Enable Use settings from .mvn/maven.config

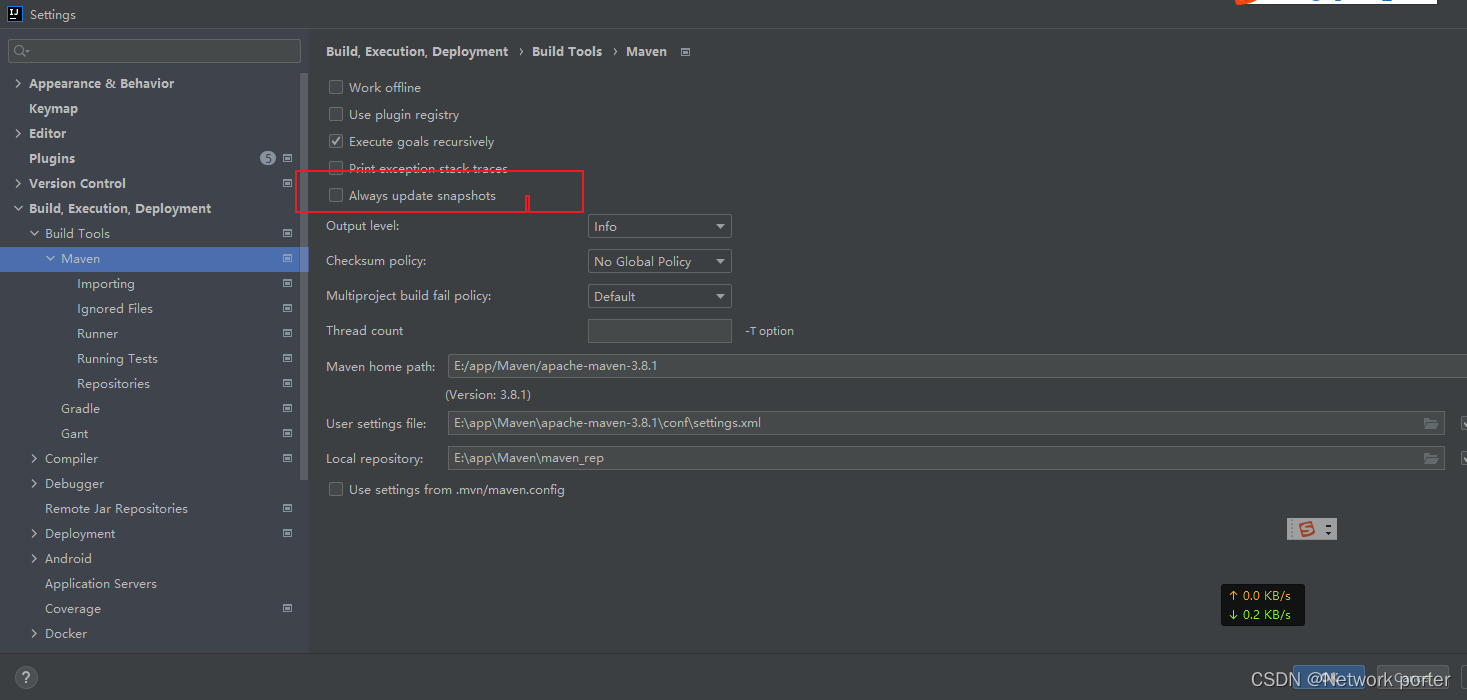336,489
